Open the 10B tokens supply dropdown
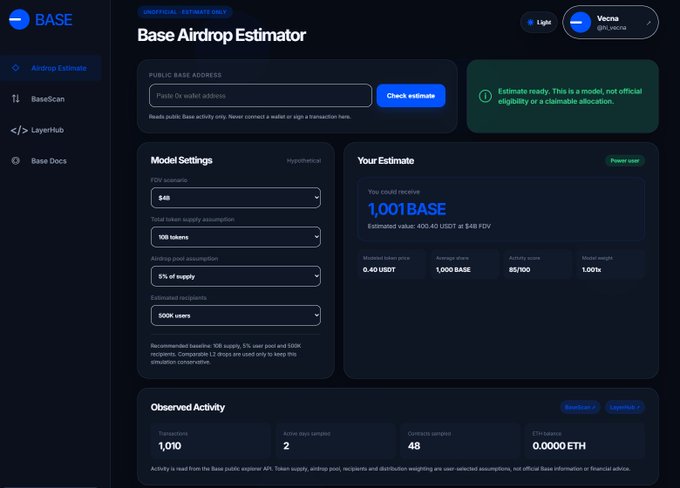 [236, 237]
